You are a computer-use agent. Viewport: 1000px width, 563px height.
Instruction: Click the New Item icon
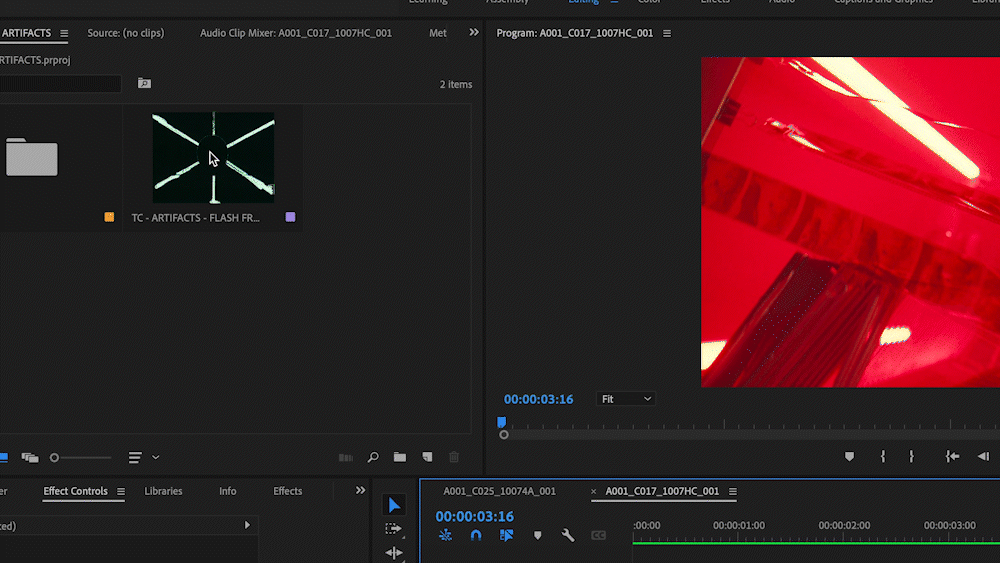[x=427, y=457]
